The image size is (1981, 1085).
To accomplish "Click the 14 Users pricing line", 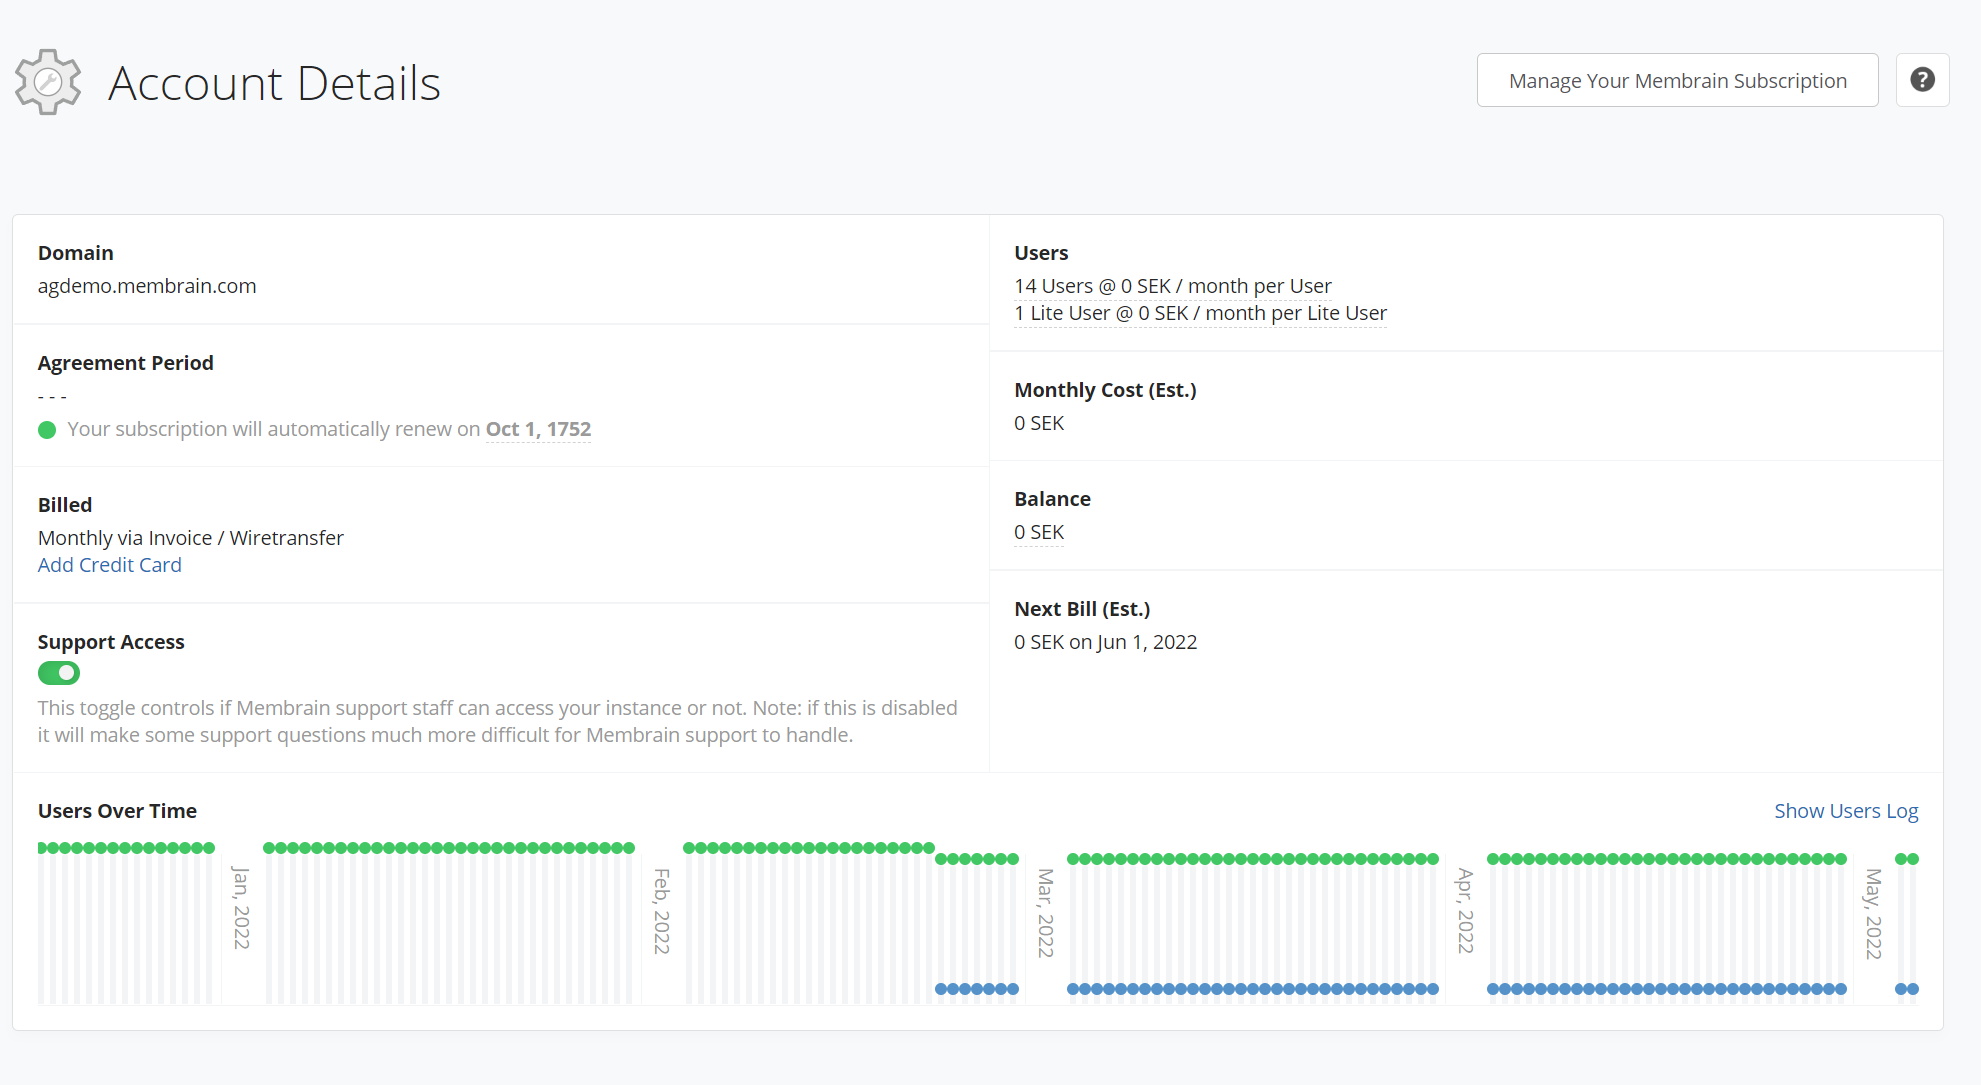I will [x=1172, y=286].
